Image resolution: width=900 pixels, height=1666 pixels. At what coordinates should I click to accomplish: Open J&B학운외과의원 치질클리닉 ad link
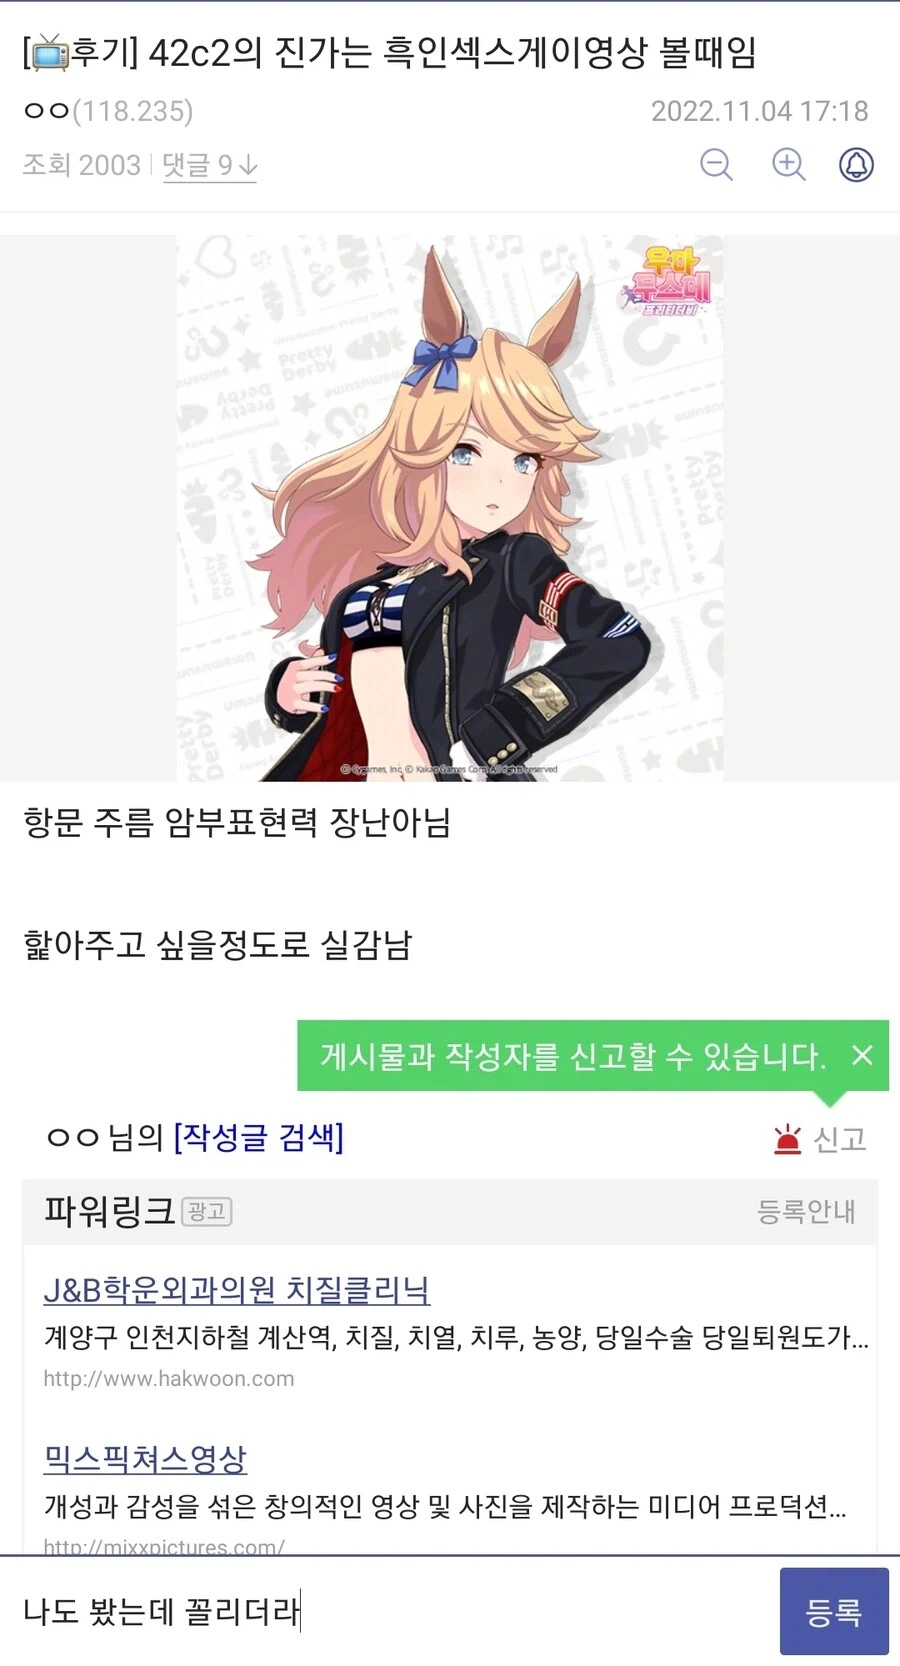237,1290
